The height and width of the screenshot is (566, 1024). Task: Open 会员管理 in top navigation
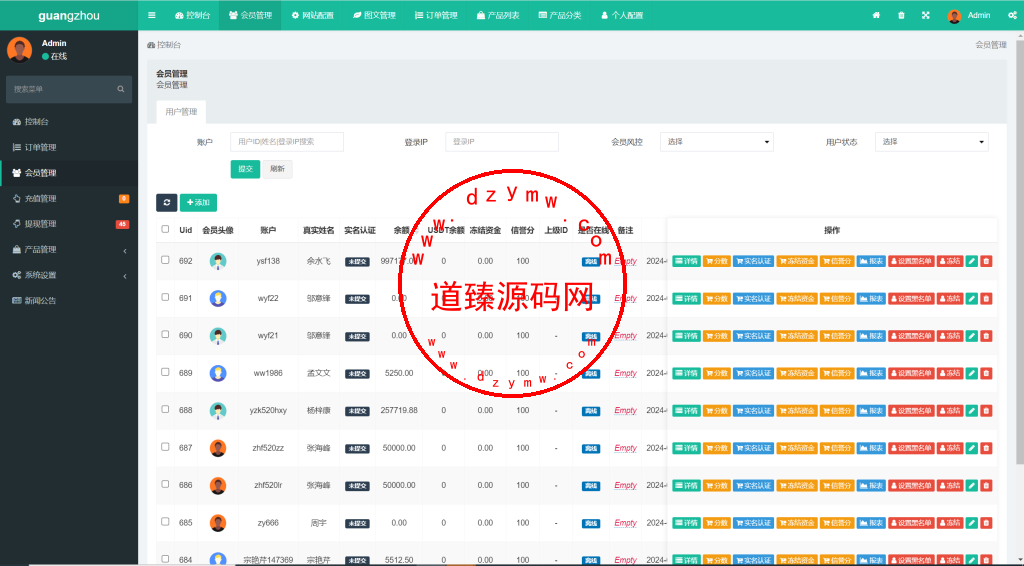point(250,15)
